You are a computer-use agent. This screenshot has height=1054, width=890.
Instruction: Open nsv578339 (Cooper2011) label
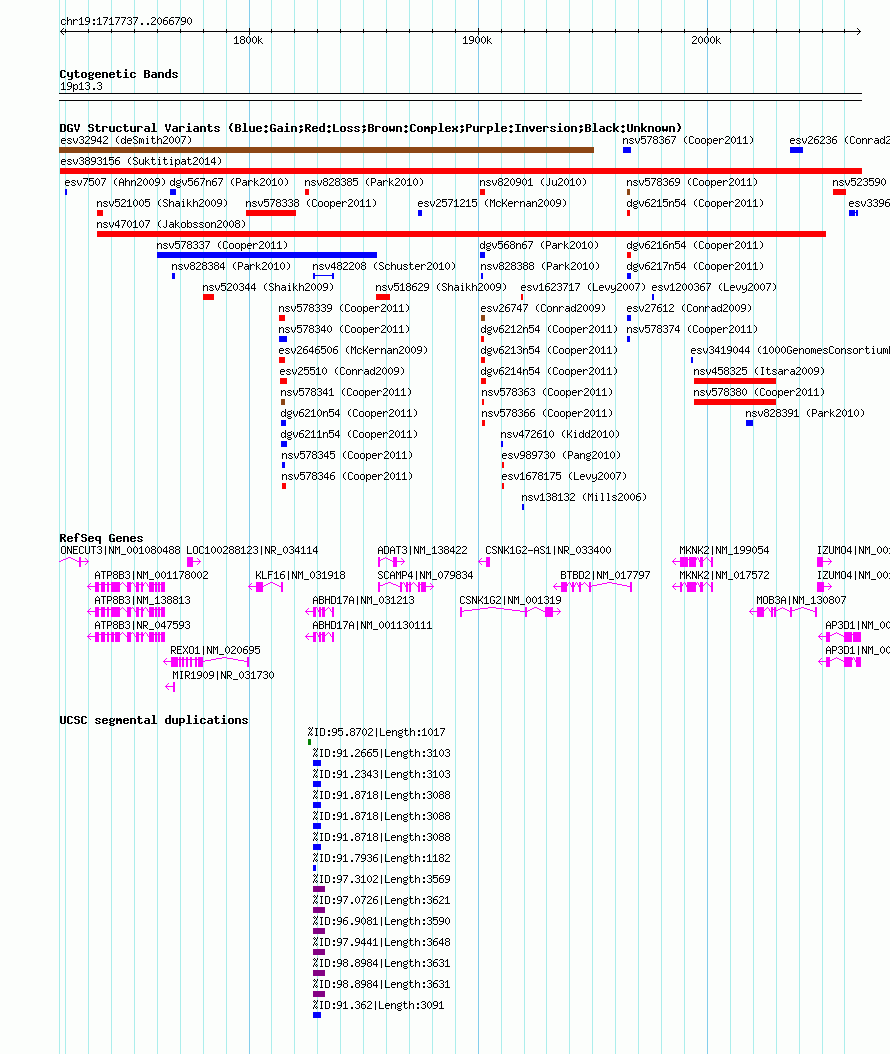click(x=344, y=308)
